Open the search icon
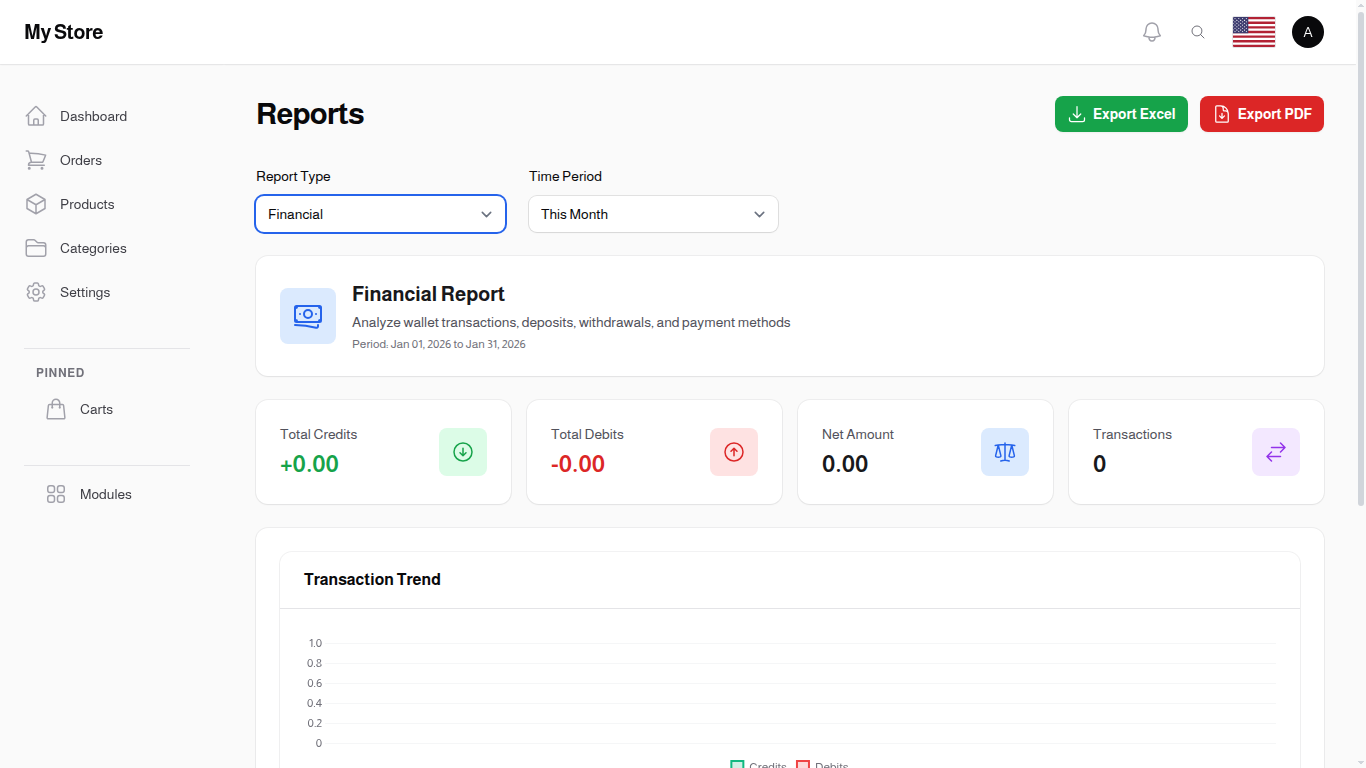The image size is (1366, 768). point(1198,31)
